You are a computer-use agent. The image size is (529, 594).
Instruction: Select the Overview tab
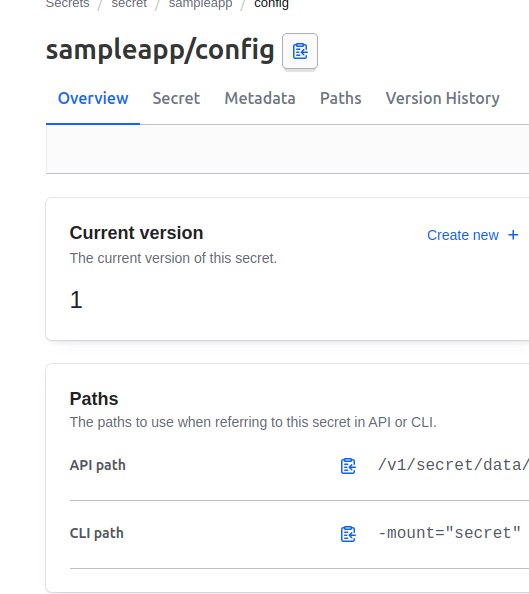(93, 98)
